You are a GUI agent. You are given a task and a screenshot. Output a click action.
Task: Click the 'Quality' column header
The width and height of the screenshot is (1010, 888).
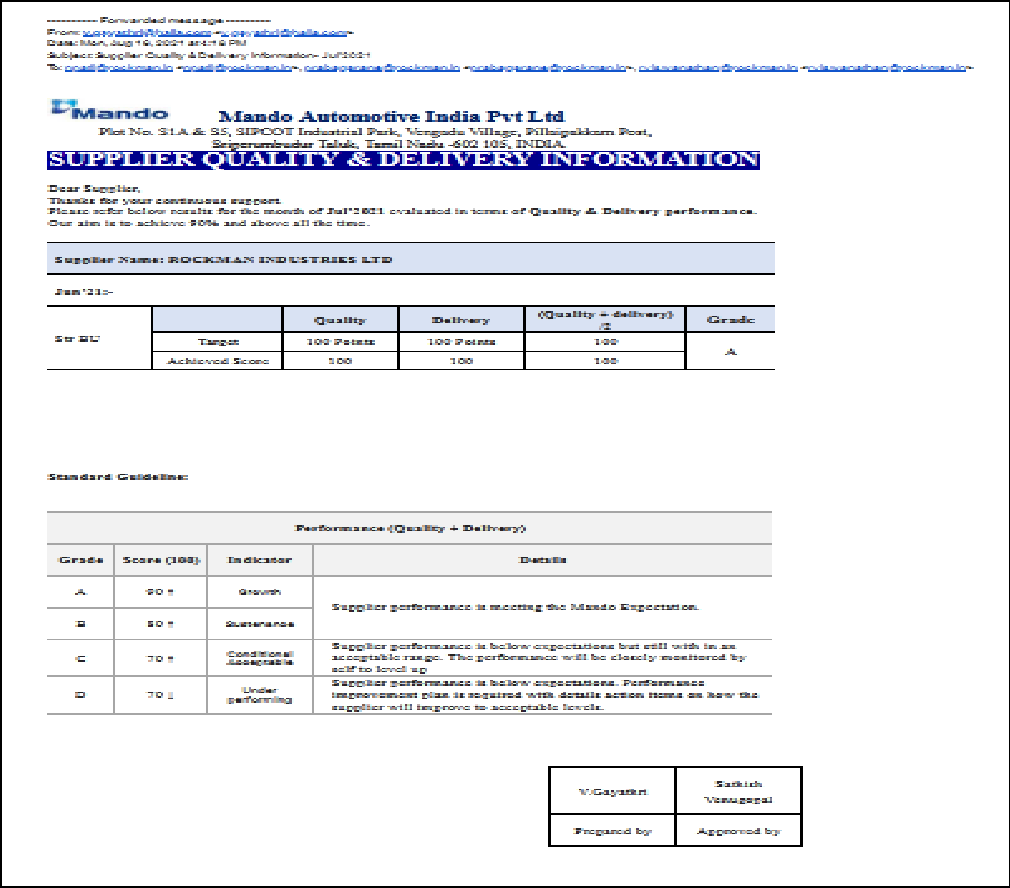(340, 319)
